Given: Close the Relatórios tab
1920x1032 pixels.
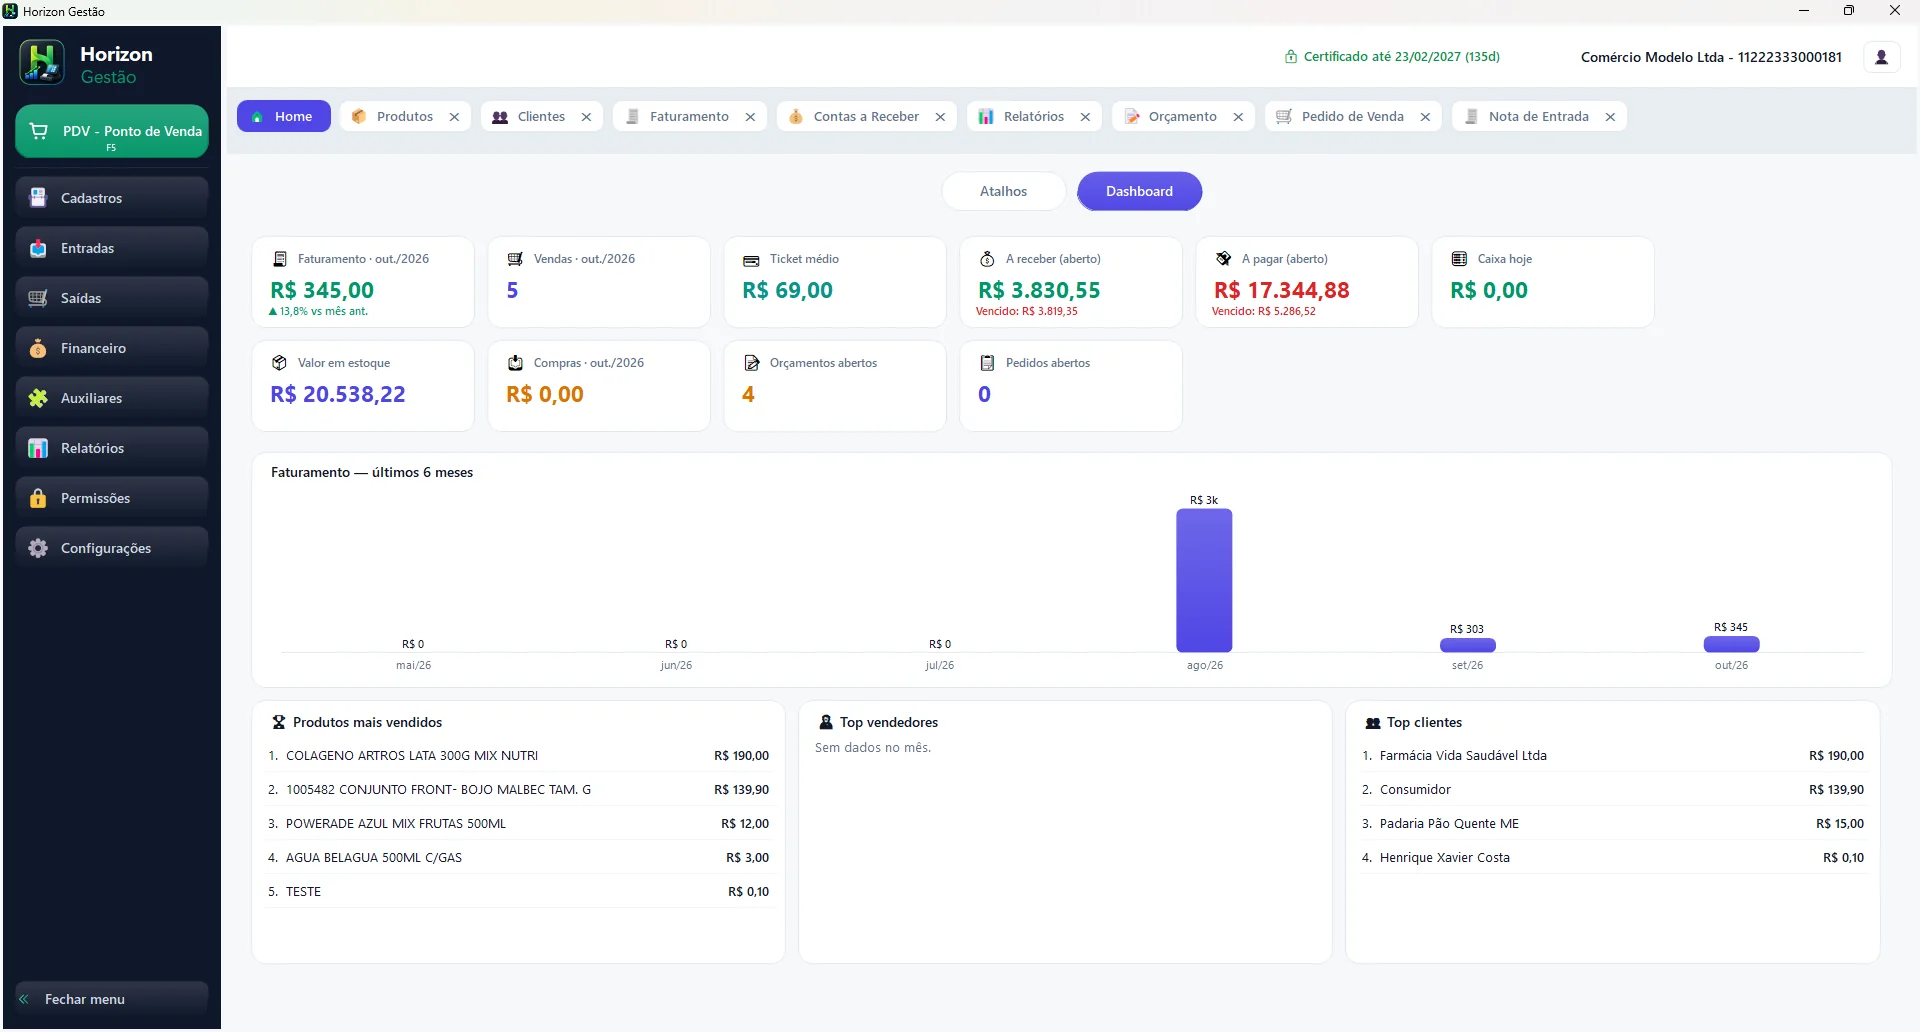Looking at the screenshot, I should [x=1085, y=117].
